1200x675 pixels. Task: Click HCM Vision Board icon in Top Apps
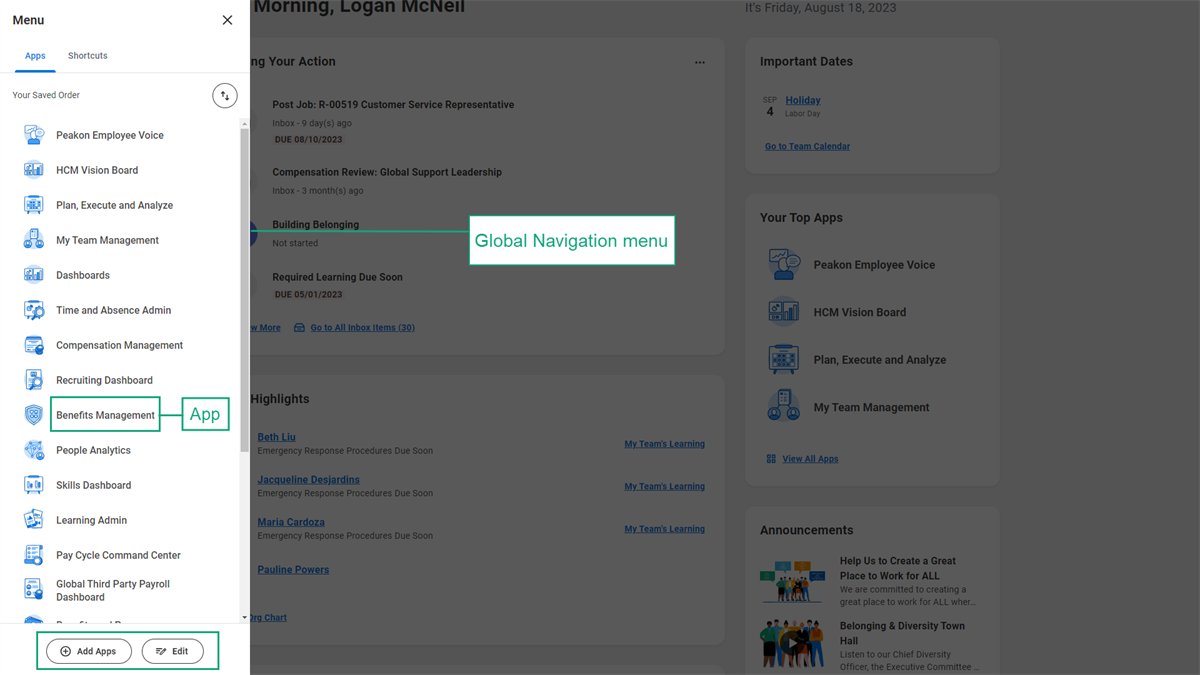point(784,312)
